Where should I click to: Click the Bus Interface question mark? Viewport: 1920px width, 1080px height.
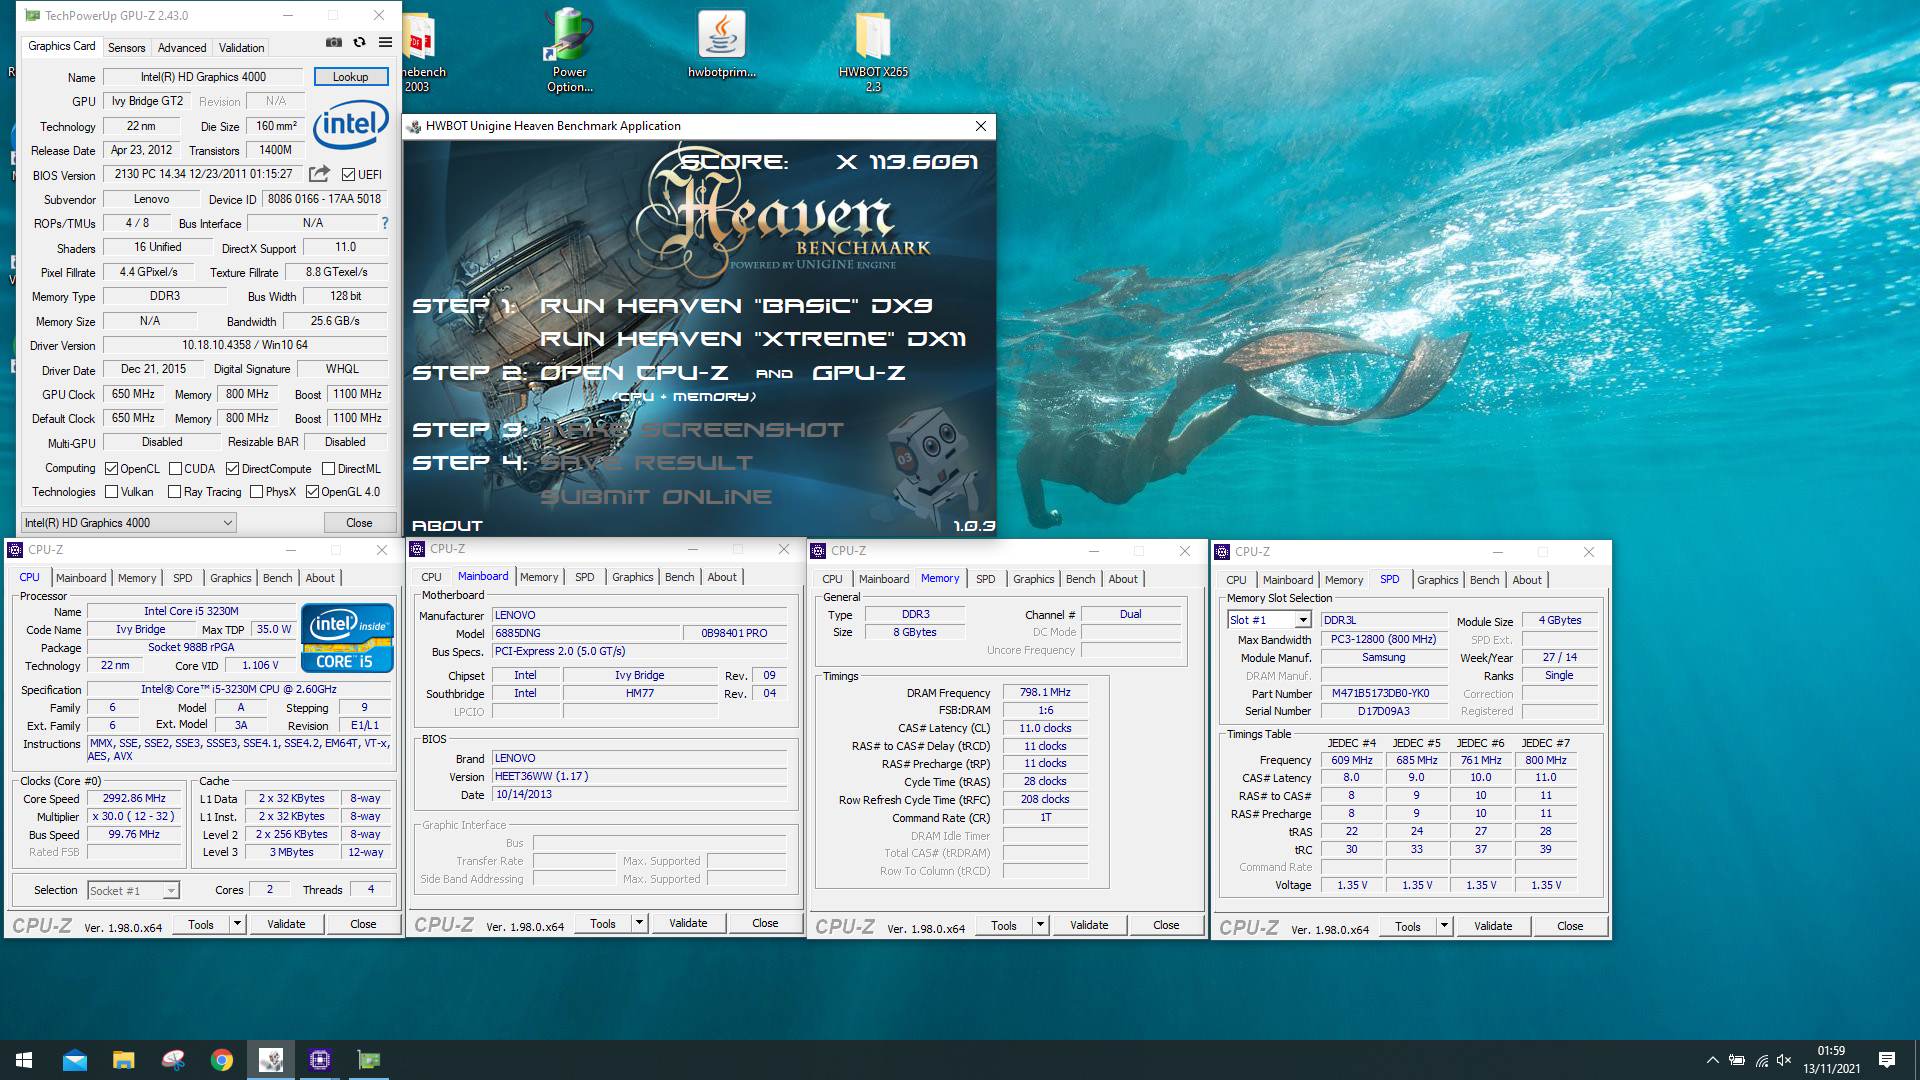[385, 223]
